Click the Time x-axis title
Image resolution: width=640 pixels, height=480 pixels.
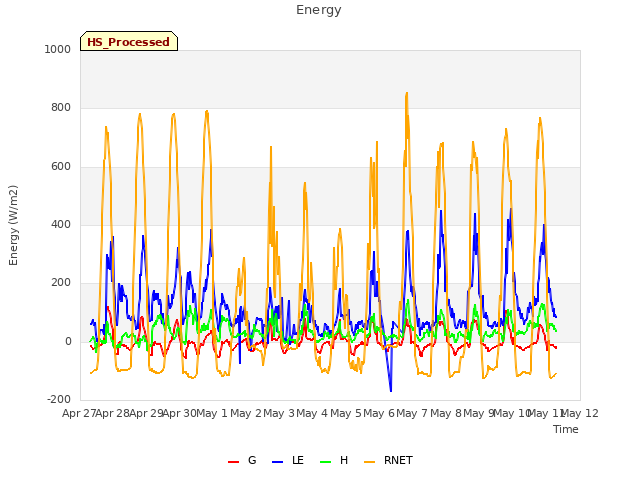point(566,429)
